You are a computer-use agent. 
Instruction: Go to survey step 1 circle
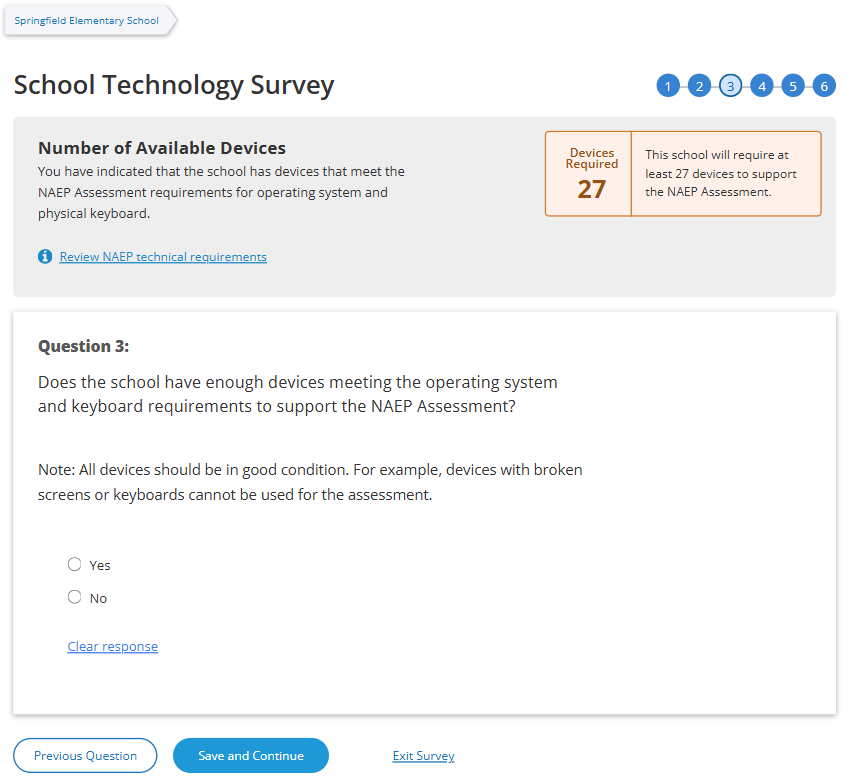[668, 86]
